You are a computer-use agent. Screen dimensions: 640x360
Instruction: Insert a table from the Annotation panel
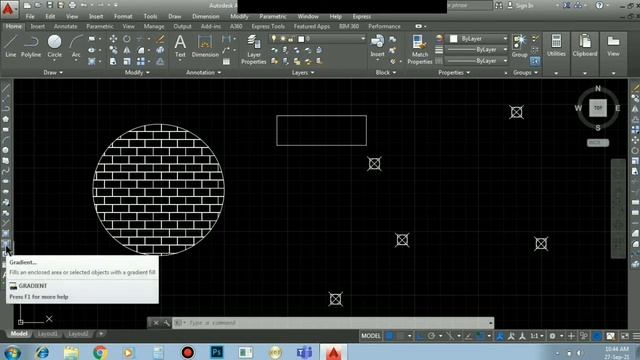tap(226, 62)
